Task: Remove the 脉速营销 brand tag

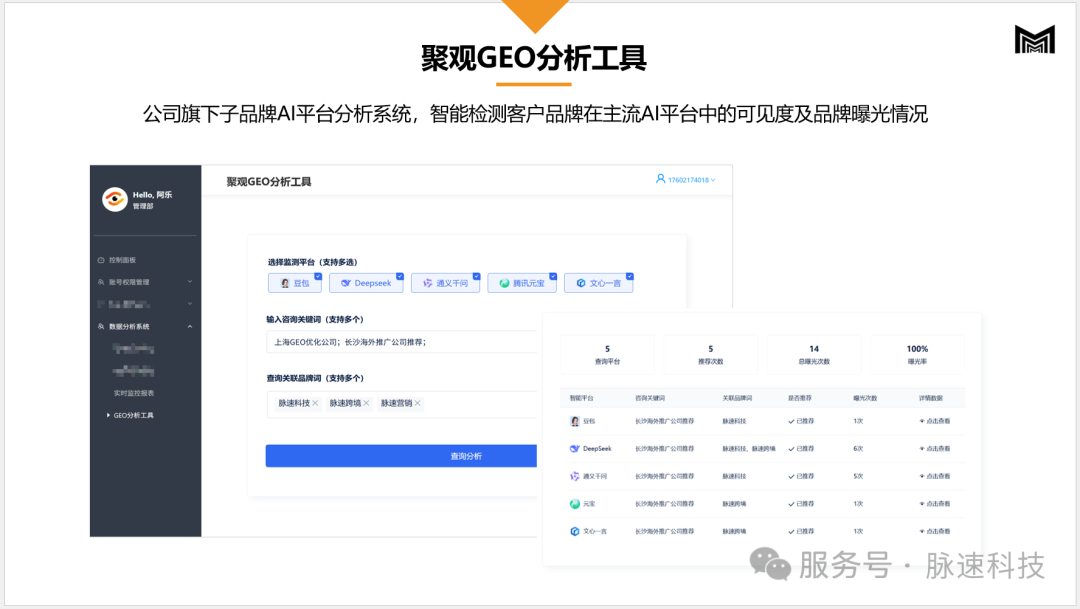Action: (x=417, y=403)
